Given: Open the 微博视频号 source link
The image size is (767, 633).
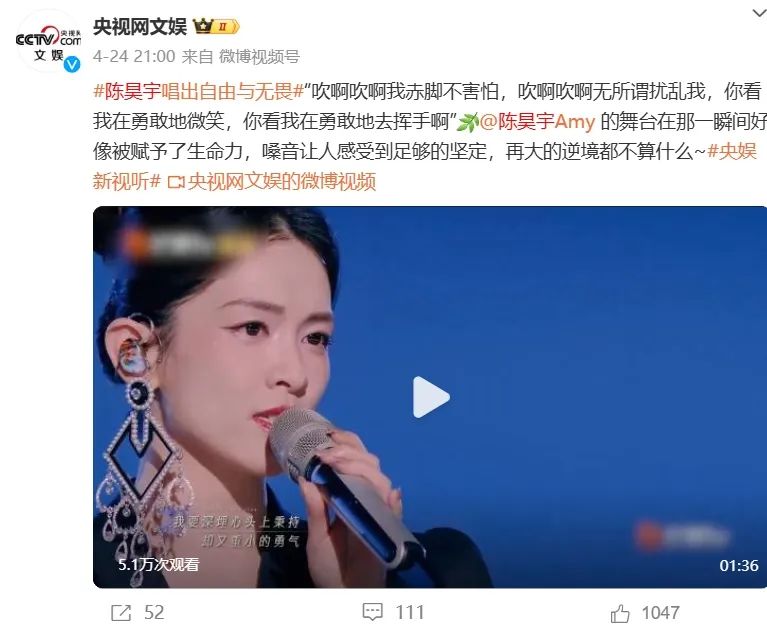Looking at the screenshot, I should click(x=259, y=57).
